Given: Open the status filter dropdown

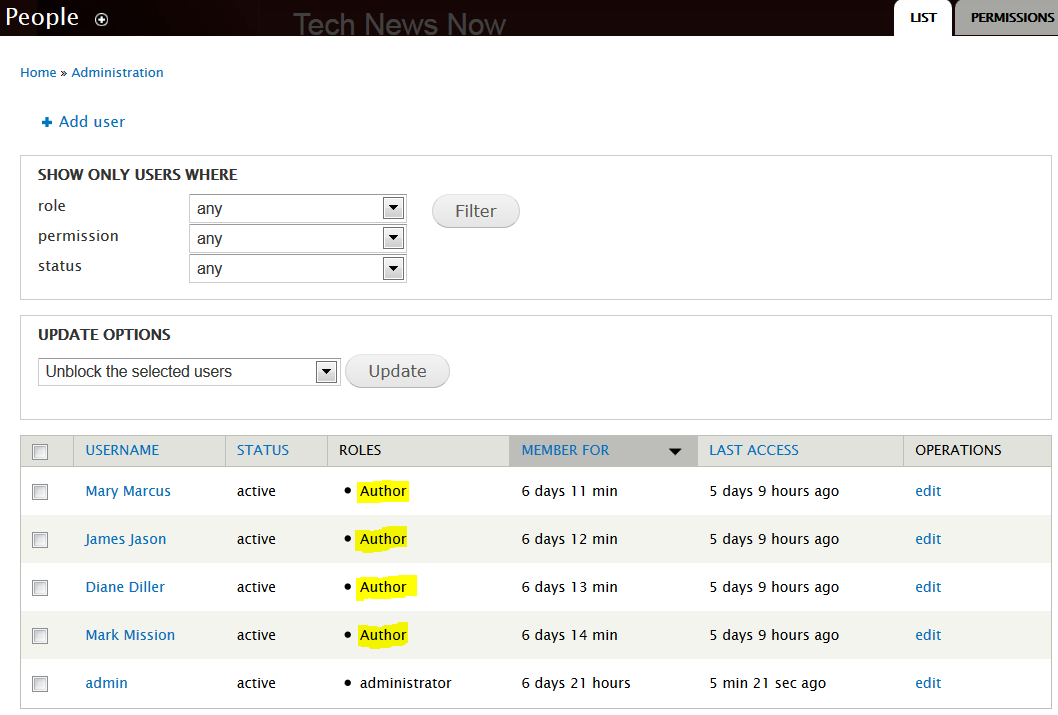Looking at the screenshot, I should tap(298, 268).
